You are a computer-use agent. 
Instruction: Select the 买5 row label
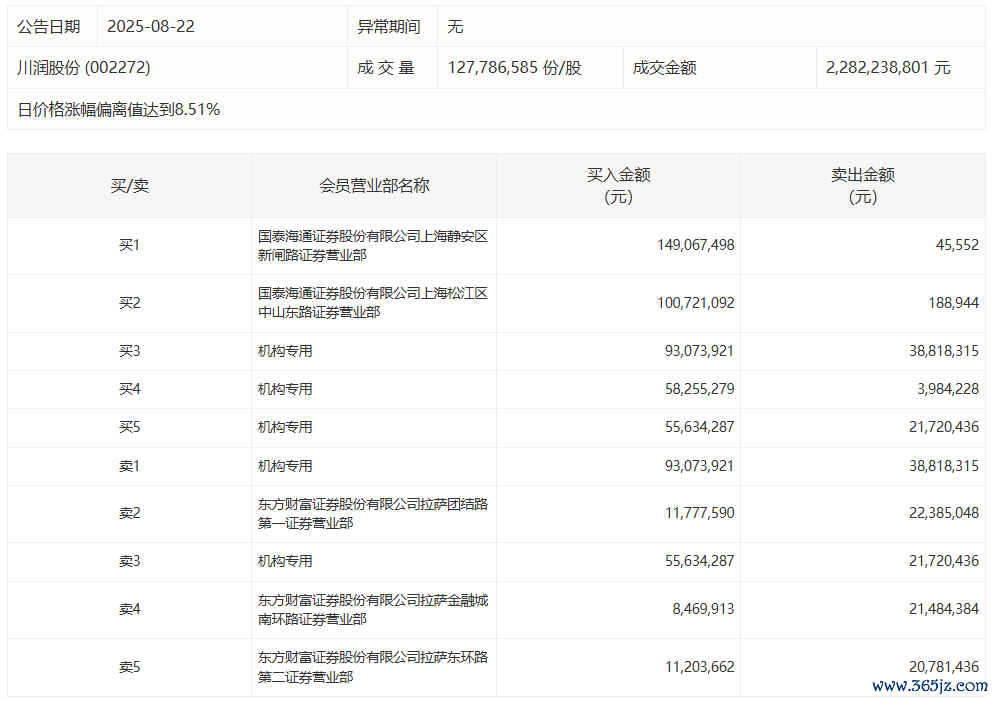pyautogui.click(x=129, y=427)
